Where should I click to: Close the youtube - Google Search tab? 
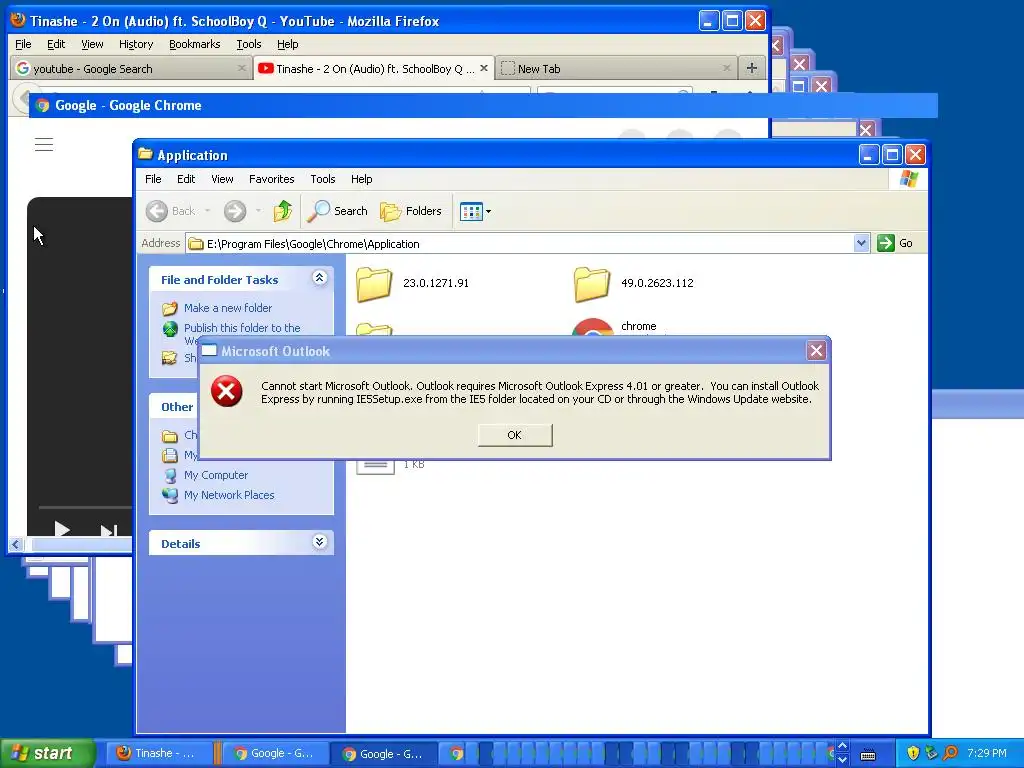coord(242,67)
